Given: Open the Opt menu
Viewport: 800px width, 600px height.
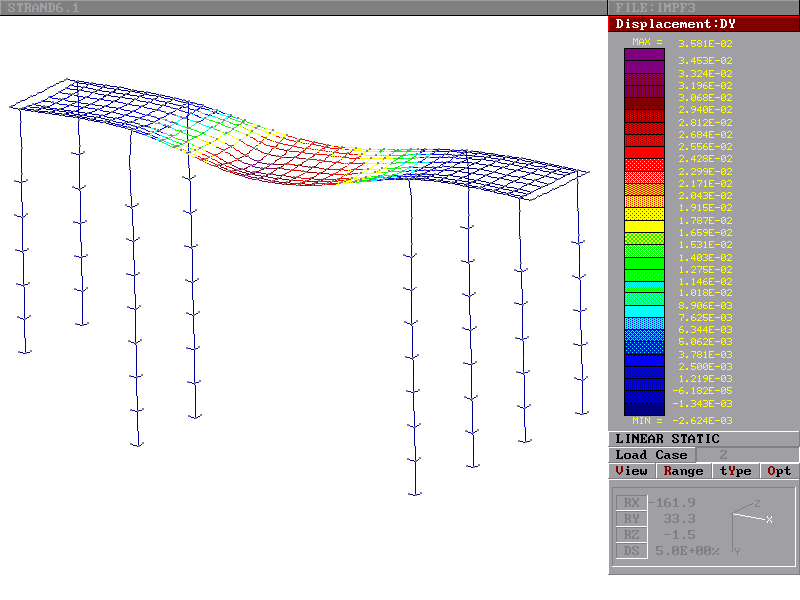Looking at the screenshot, I should [780, 471].
